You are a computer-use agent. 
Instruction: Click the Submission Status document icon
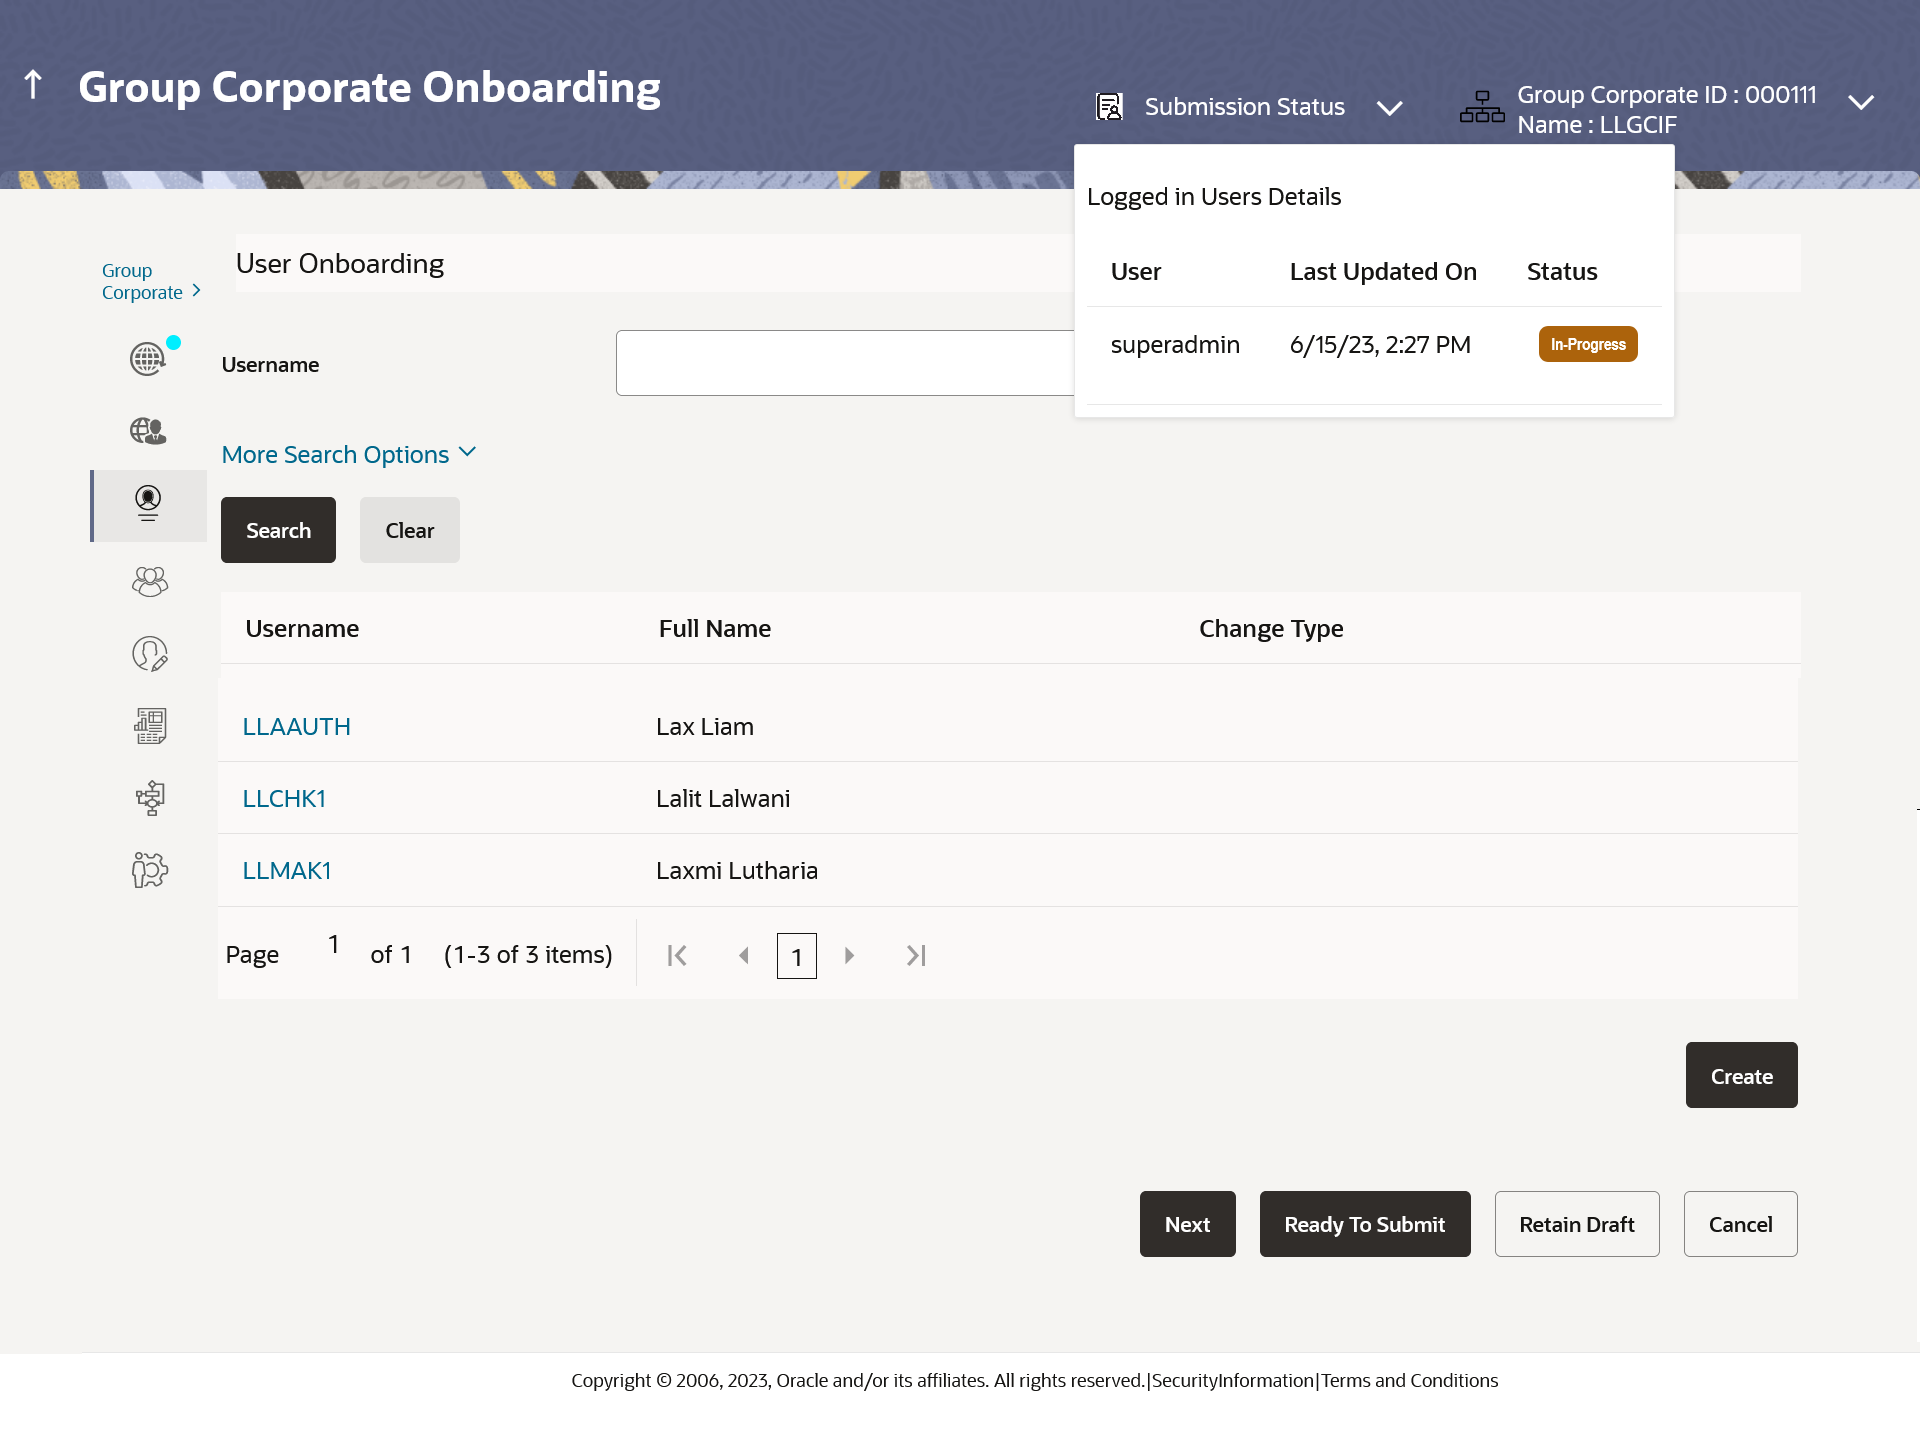(1109, 107)
